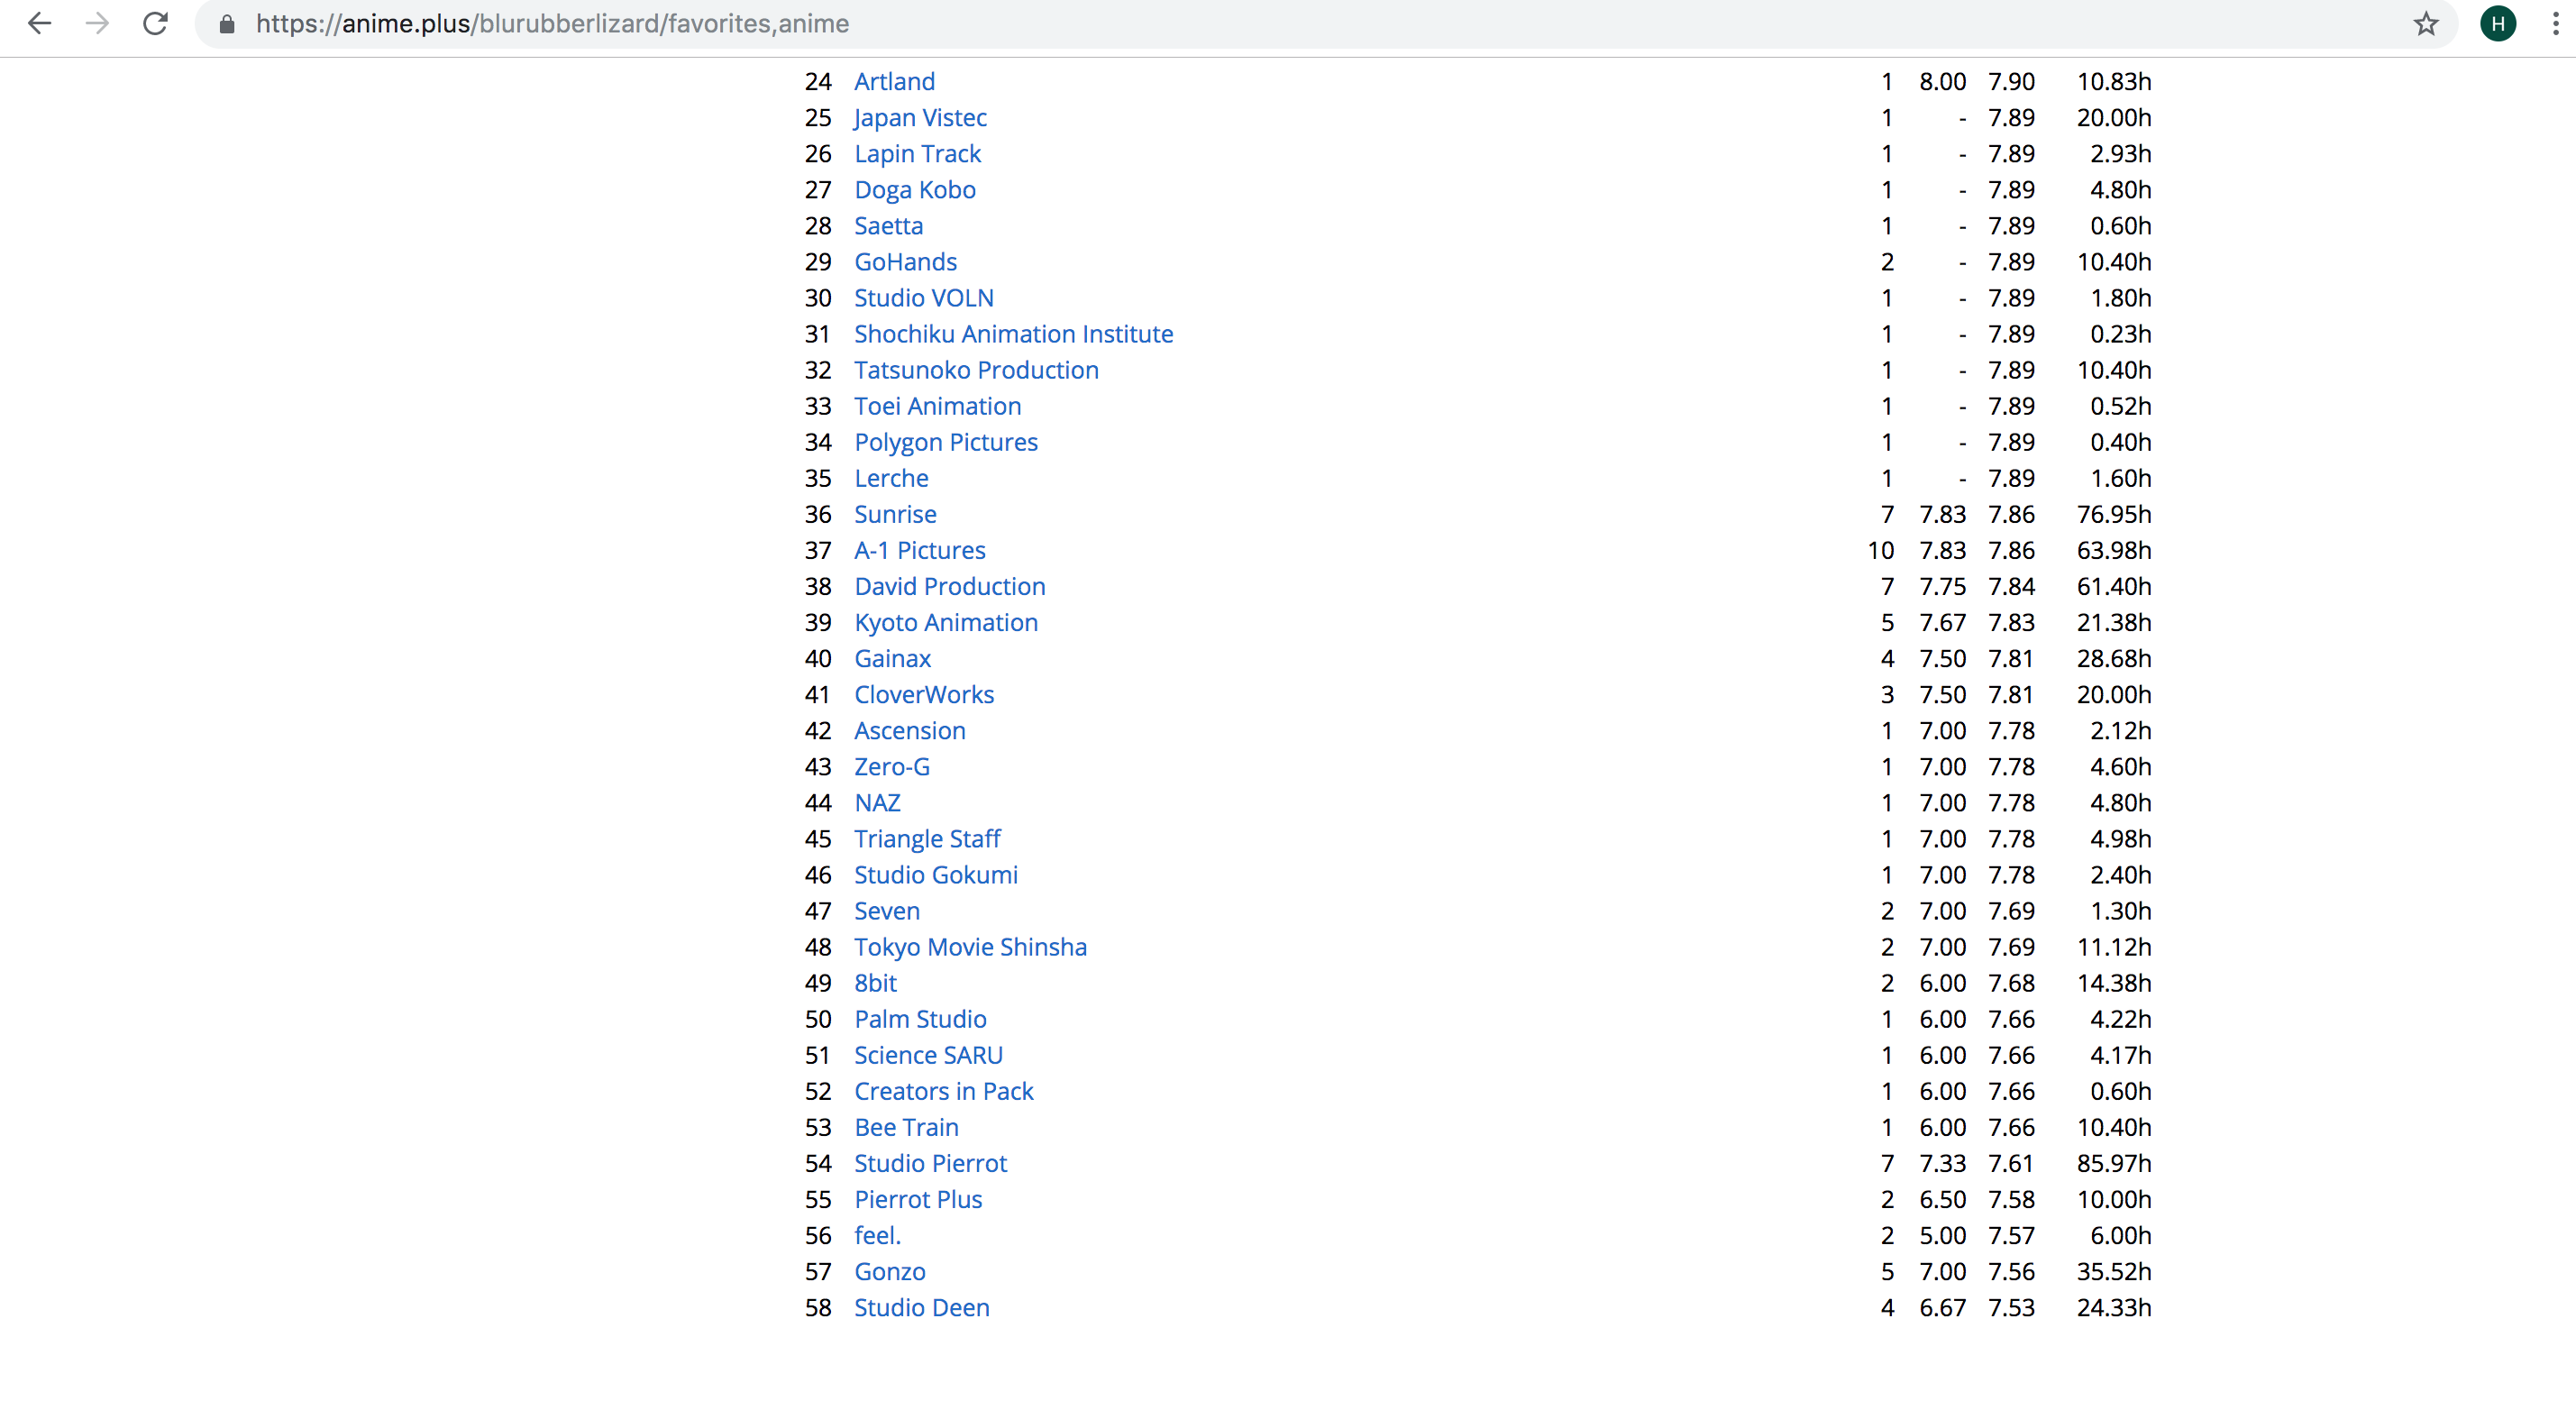This screenshot has height=1401, width=2576.
Task: Open the A-1 Pictures link
Action: click(x=919, y=550)
